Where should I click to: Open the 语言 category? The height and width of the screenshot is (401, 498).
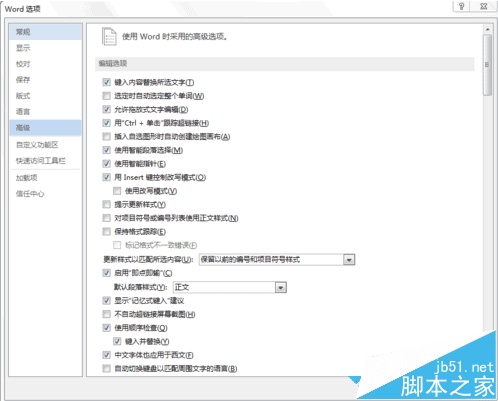coord(45,112)
